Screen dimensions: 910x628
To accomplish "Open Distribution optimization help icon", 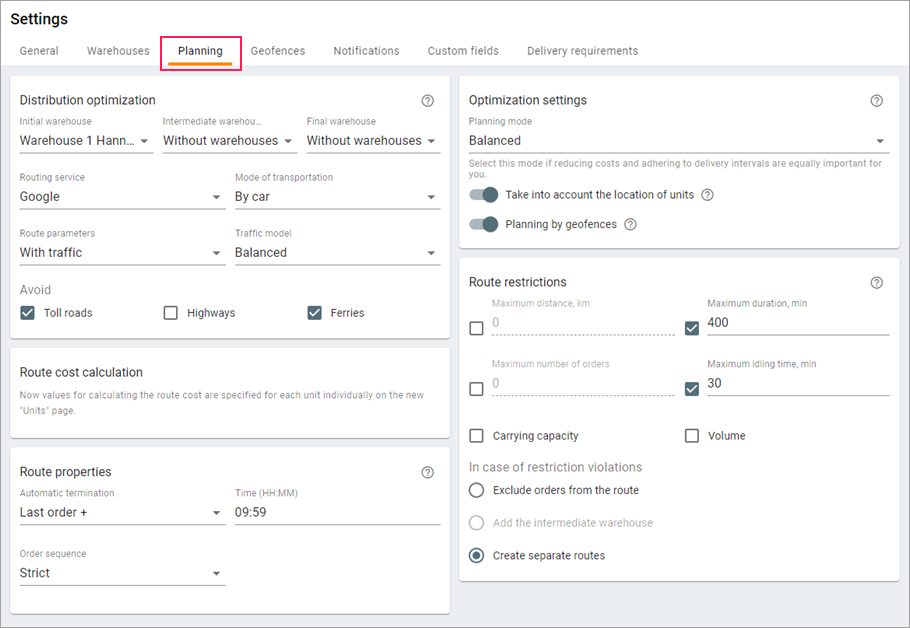I will click(428, 100).
